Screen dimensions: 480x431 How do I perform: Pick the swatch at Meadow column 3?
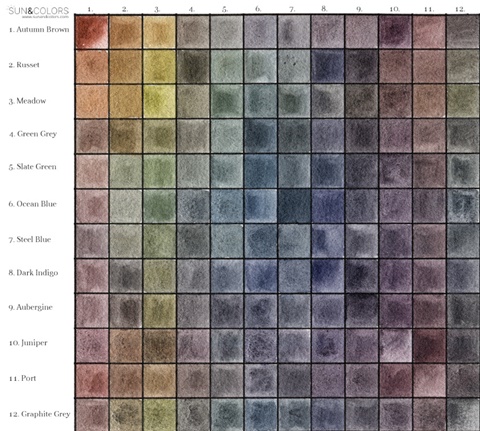[159, 101]
